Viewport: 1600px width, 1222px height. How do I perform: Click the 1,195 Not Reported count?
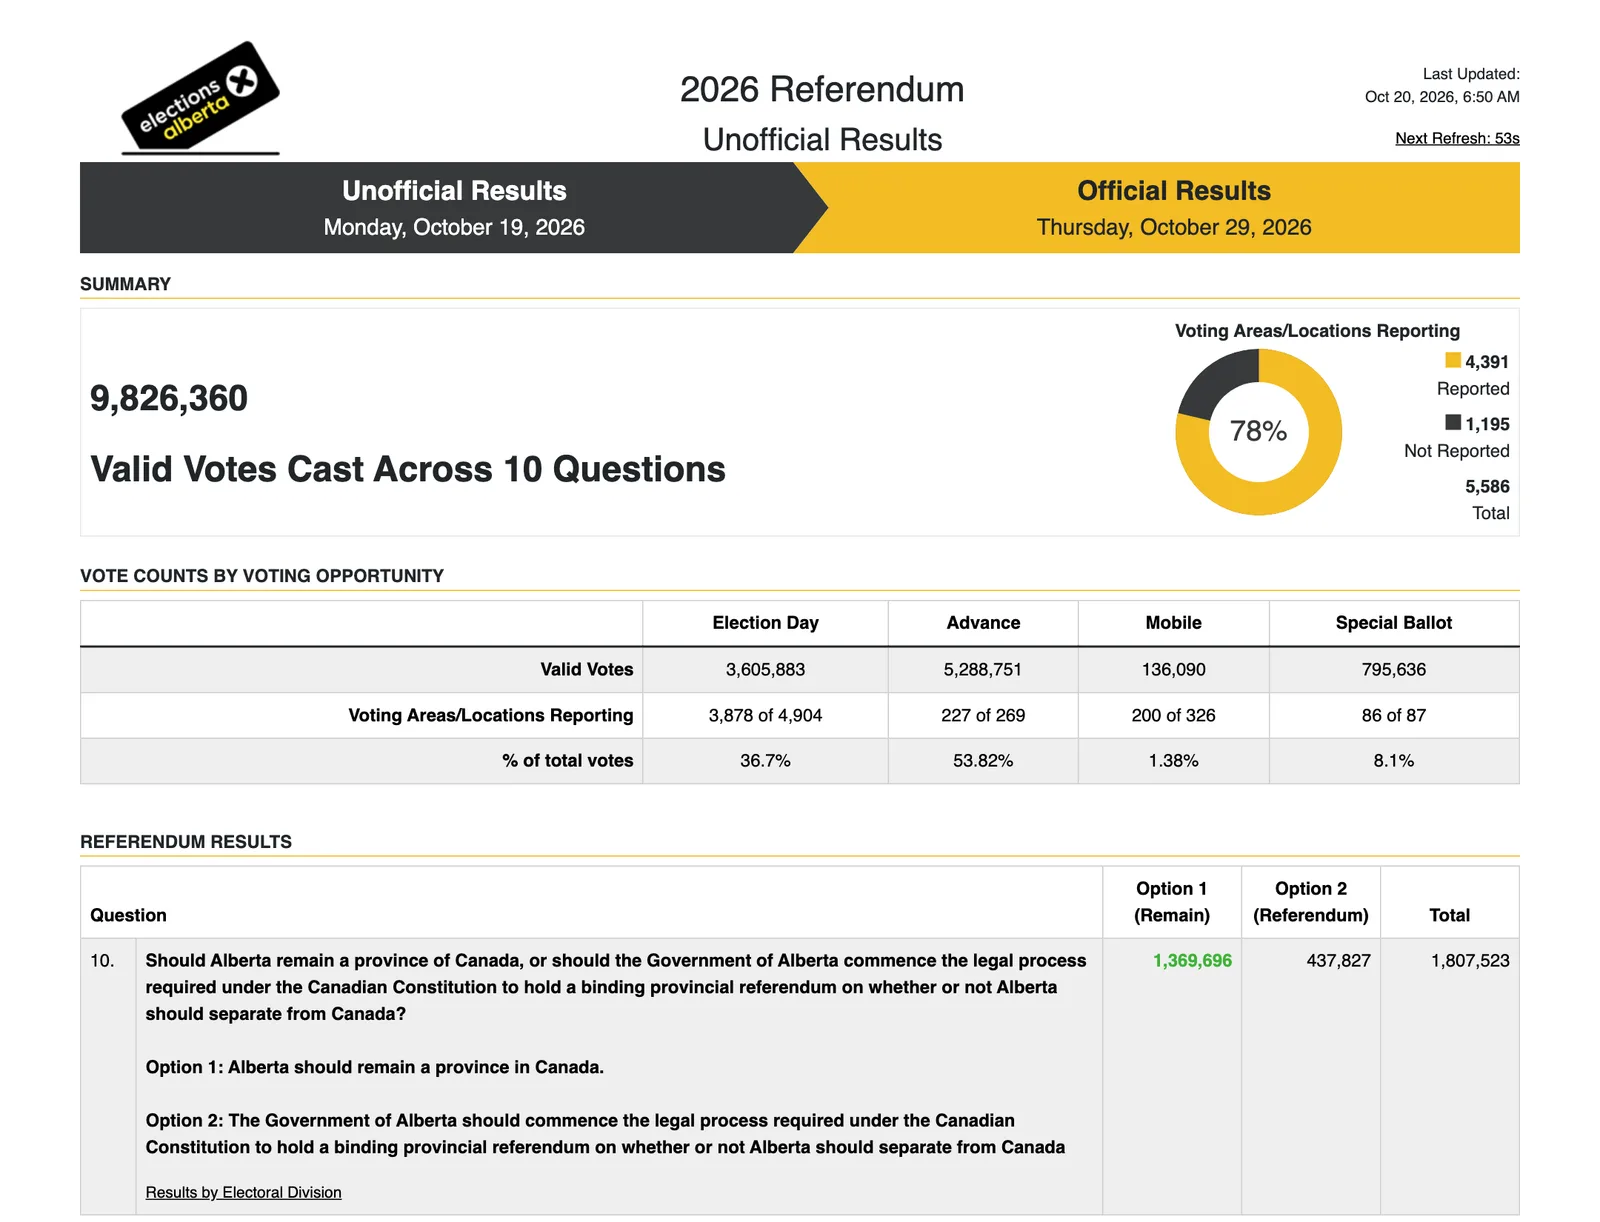[1487, 424]
